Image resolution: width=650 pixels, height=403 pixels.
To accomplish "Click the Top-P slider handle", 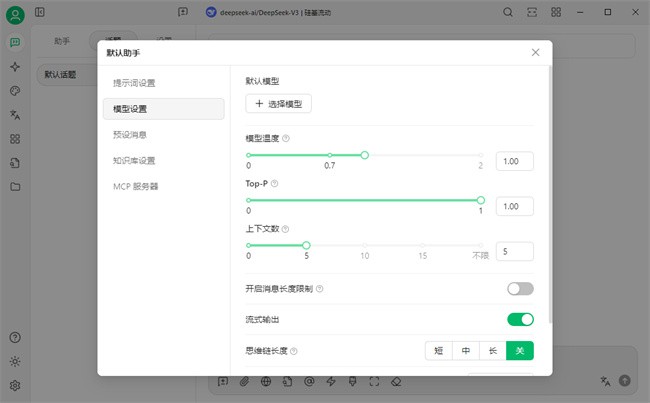I will (x=480, y=200).
